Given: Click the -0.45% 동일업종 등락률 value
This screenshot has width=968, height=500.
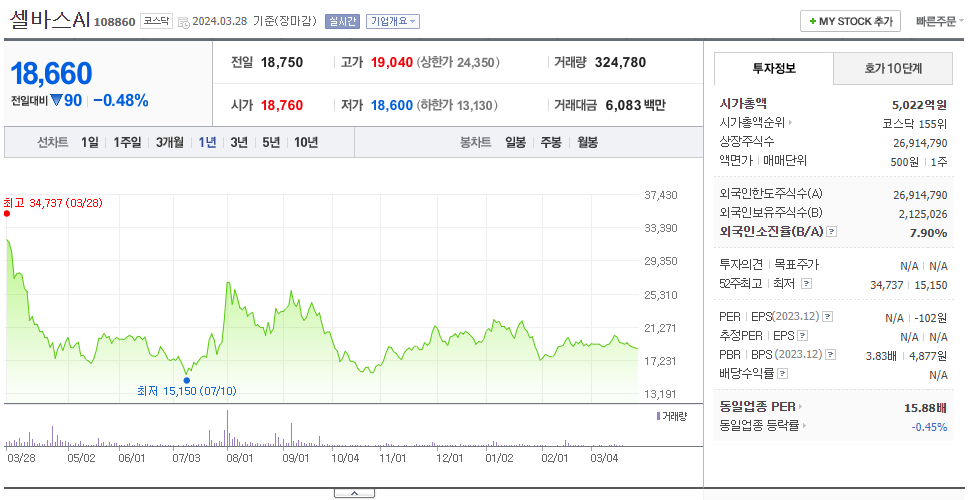Looking at the screenshot, I should click(929, 427).
